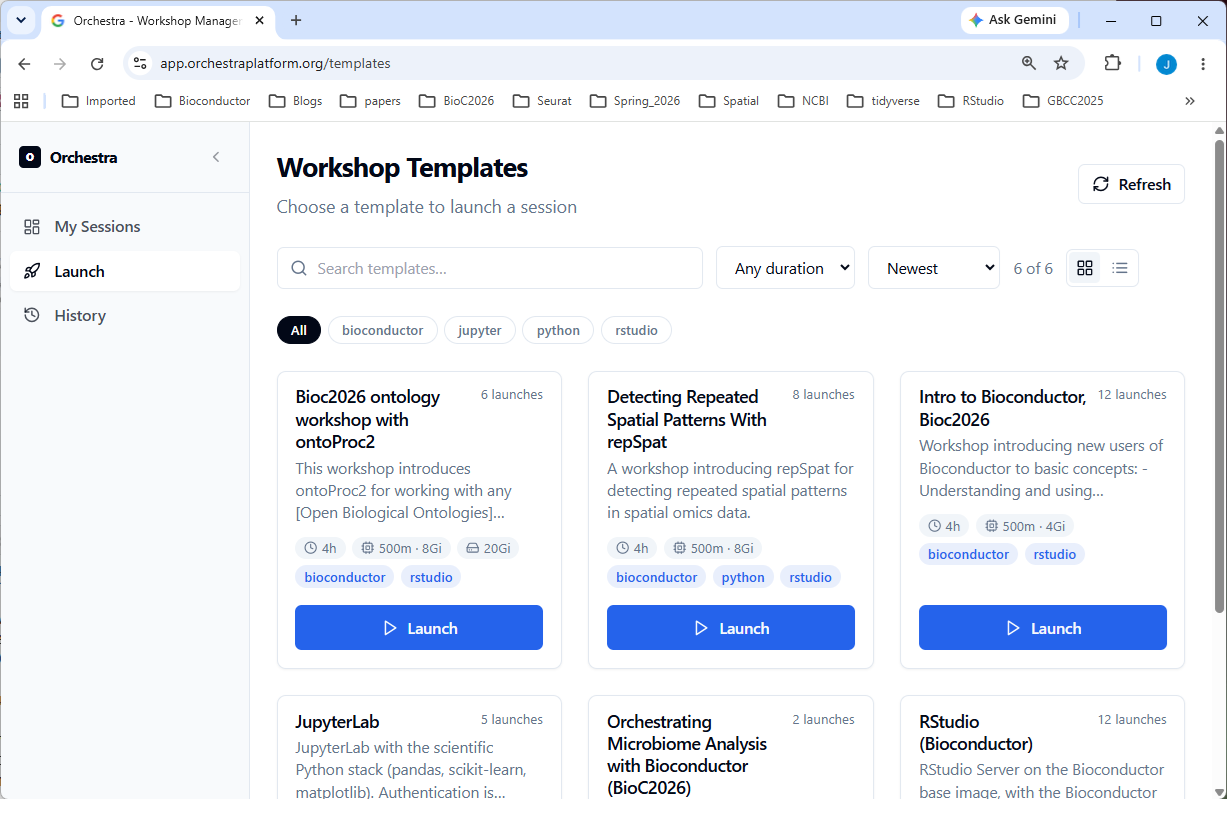Open the Imported bookmarks folder
This screenshot has height=813, width=1231.
99,101
